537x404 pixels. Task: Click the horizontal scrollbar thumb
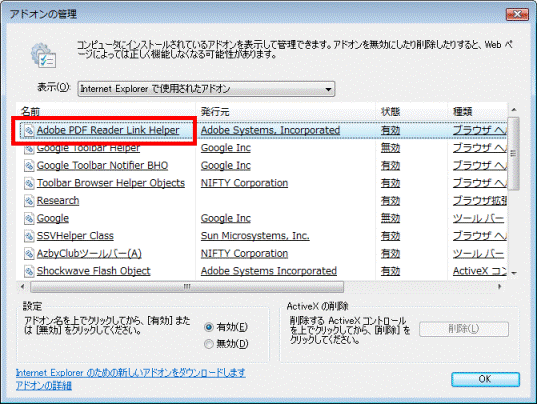coord(187,287)
